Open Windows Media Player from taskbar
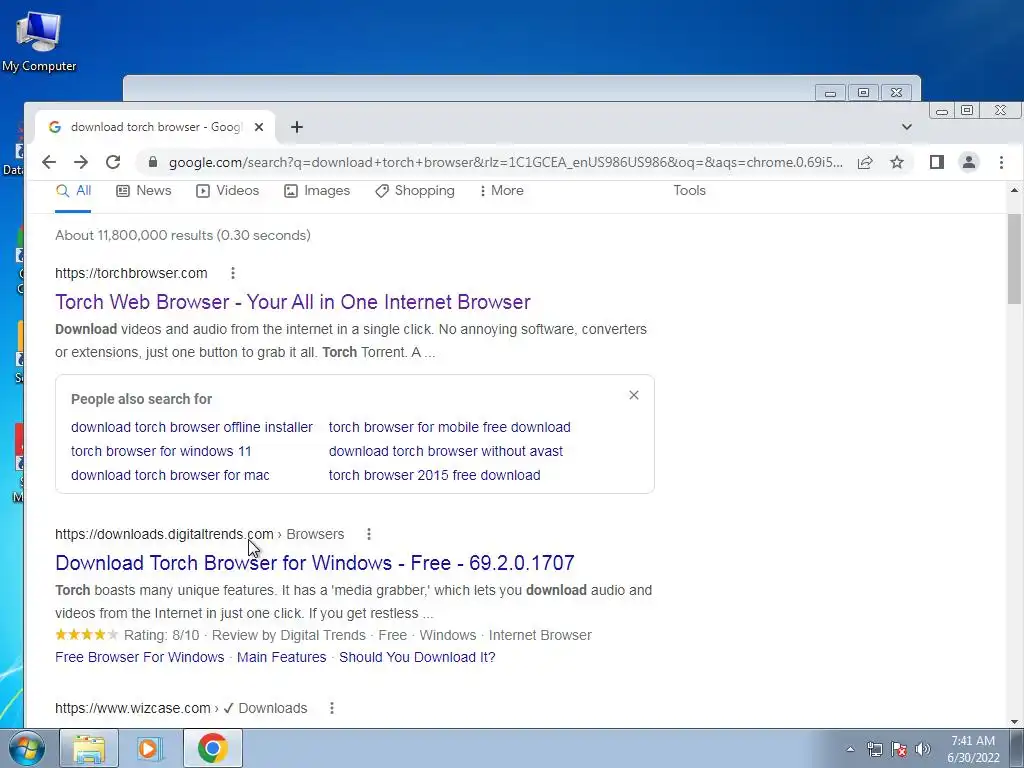1024x768 pixels. click(x=150, y=748)
